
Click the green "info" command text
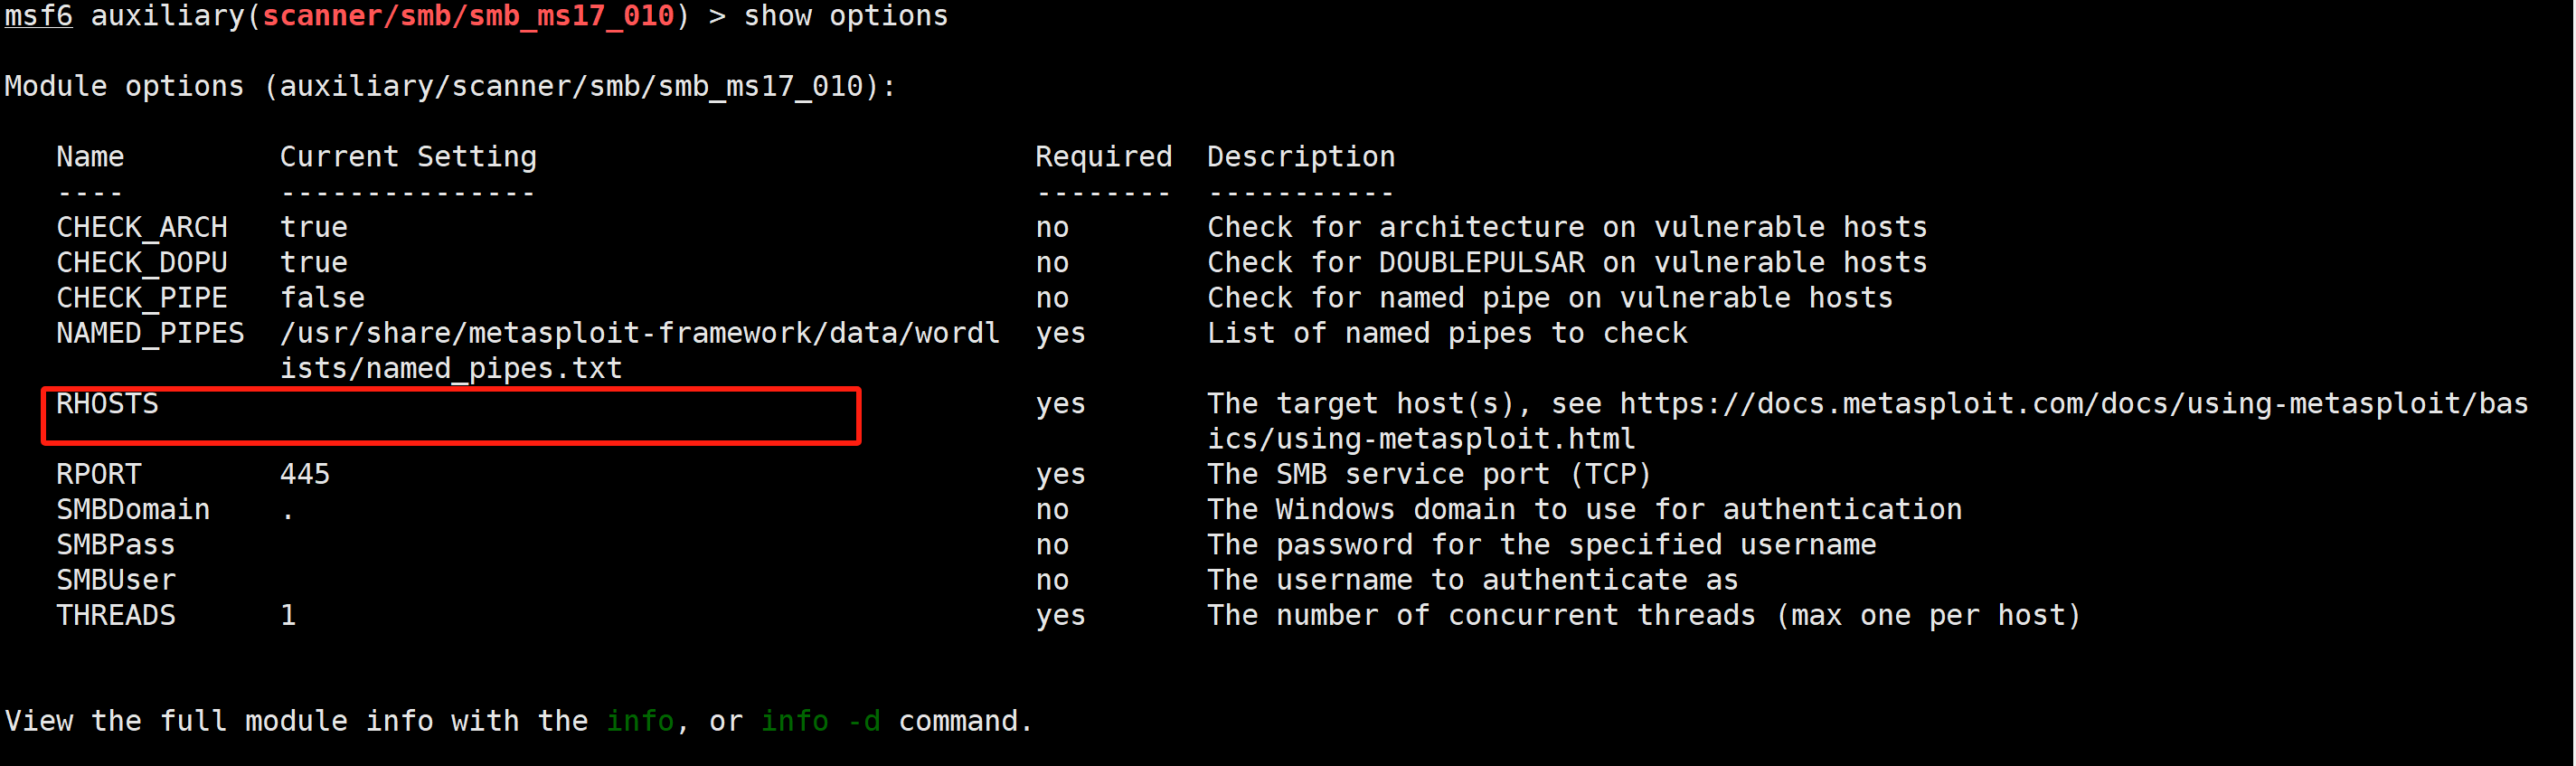(640, 721)
